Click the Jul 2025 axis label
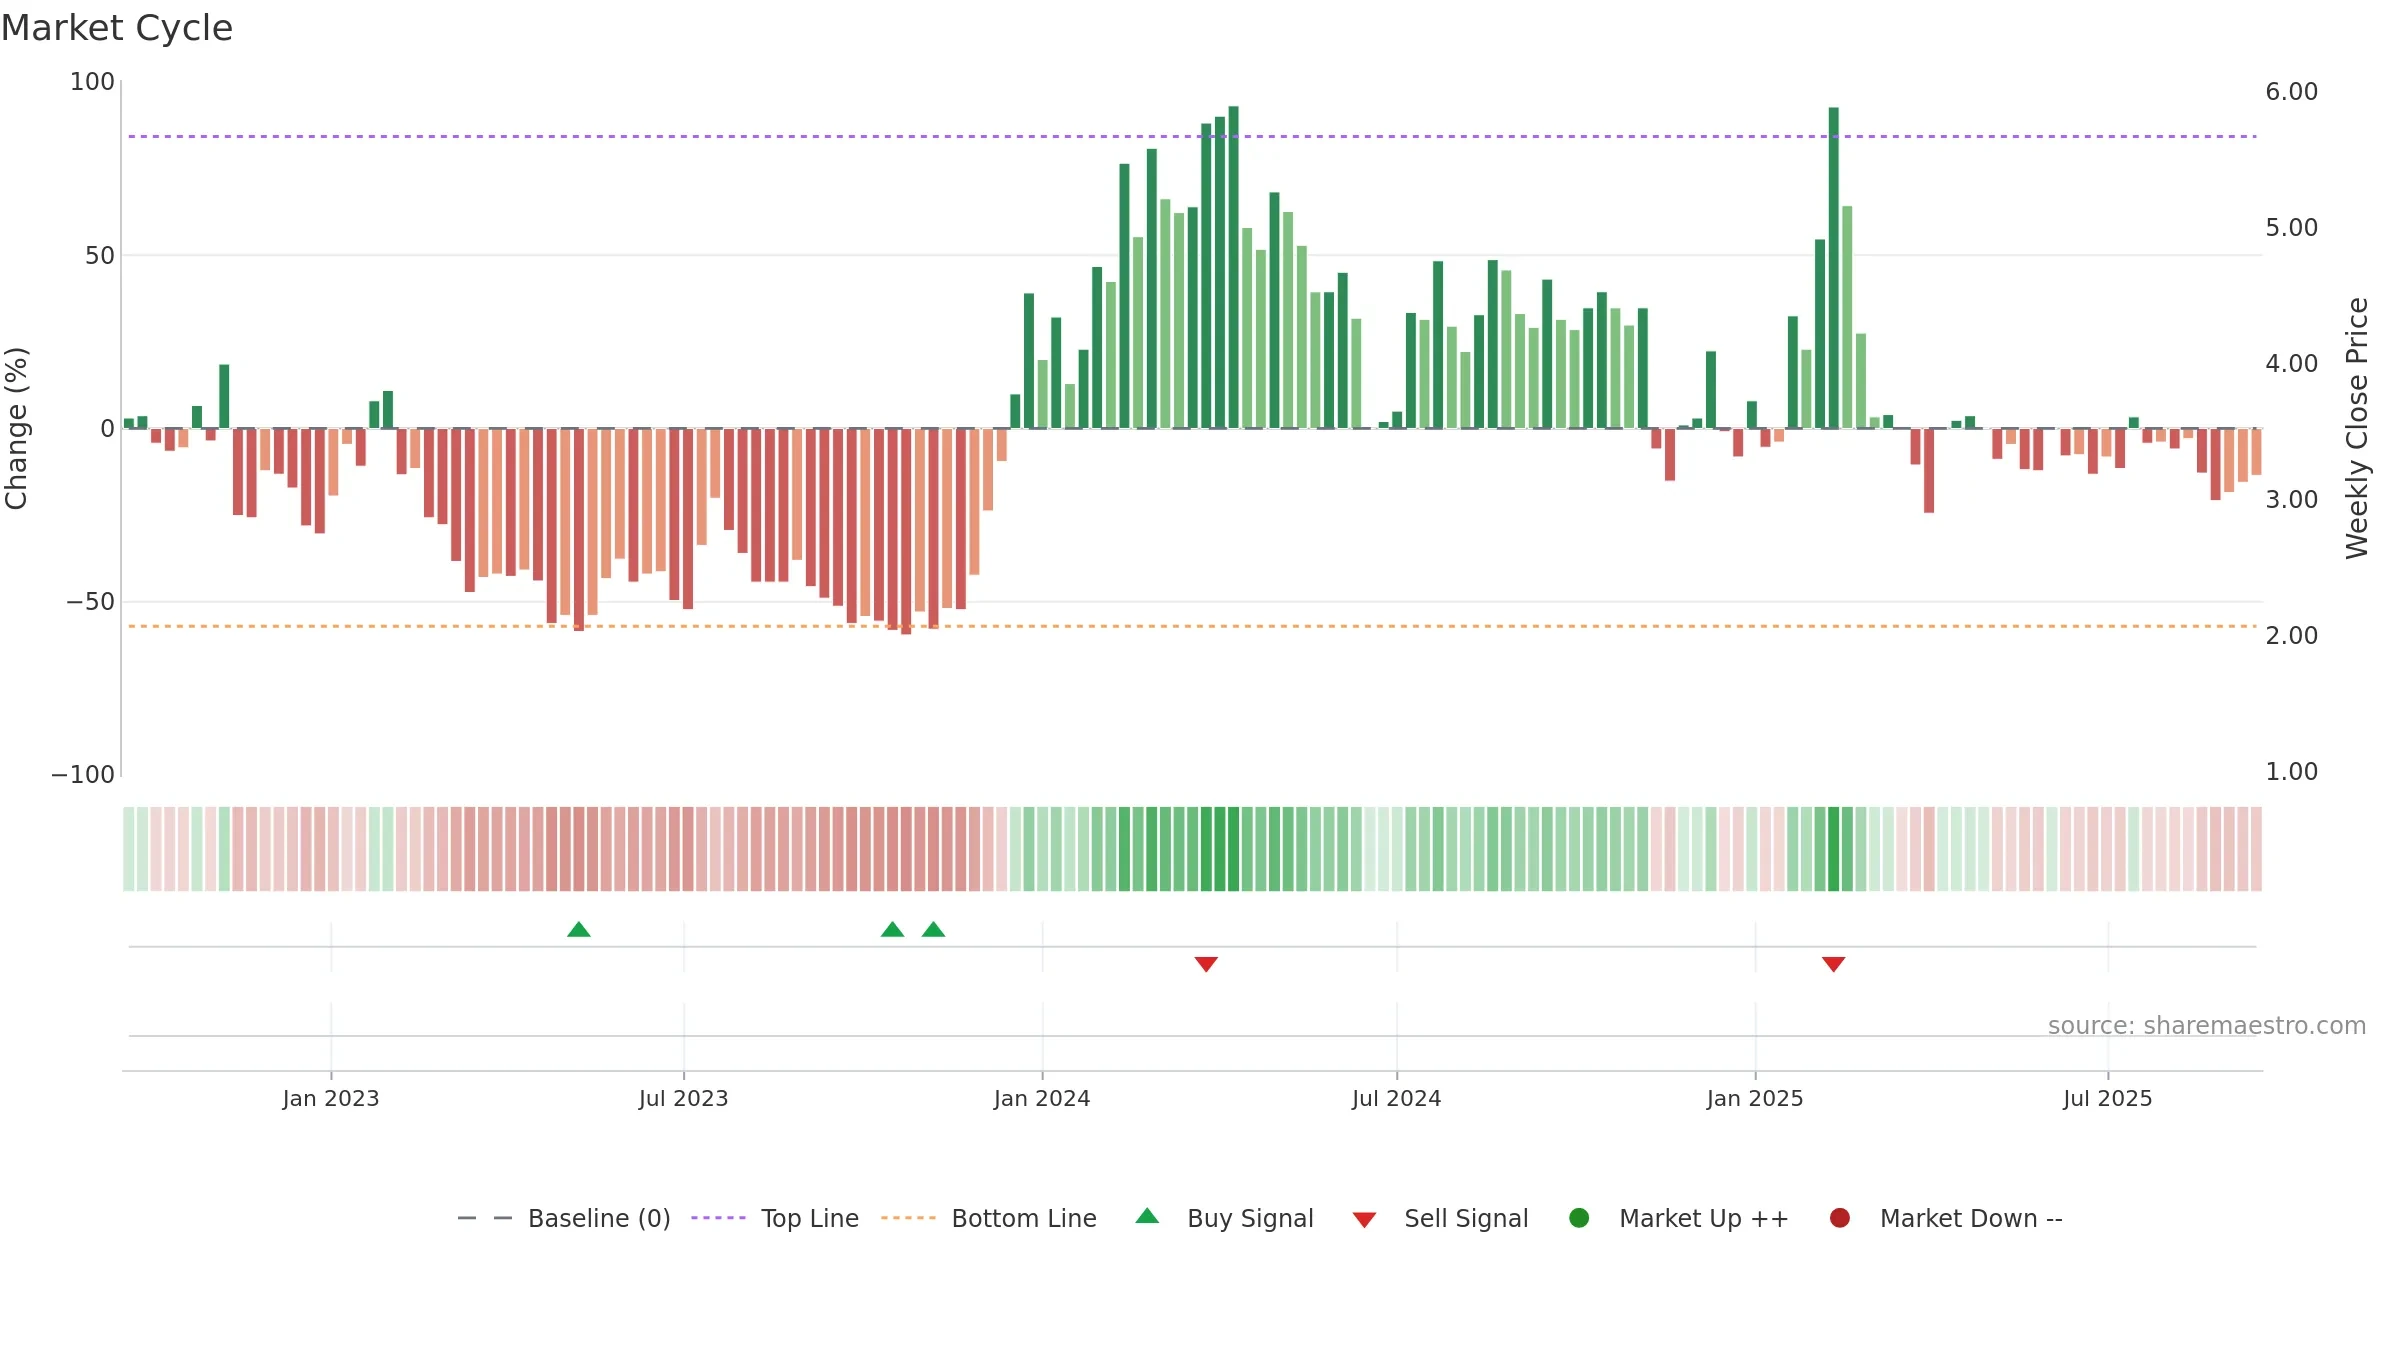 click(x=2108, y=1099)
